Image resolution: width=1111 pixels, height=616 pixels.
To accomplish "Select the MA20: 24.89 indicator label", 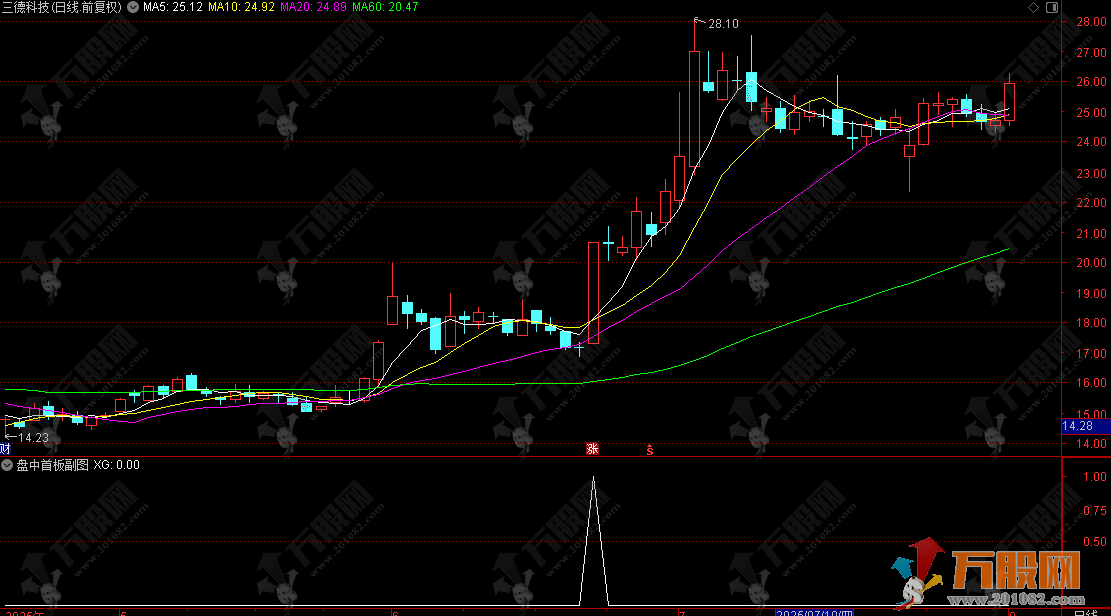I will click(313, 7).
